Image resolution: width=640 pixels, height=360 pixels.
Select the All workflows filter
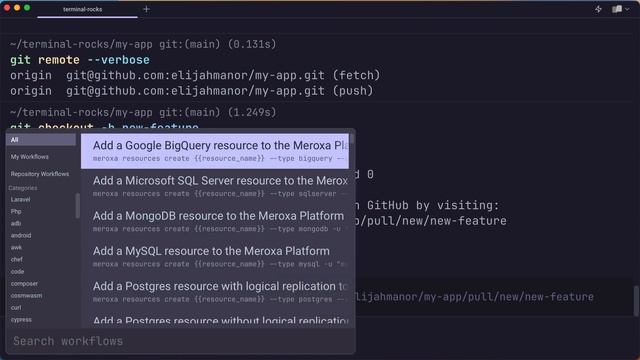[41, 140]
